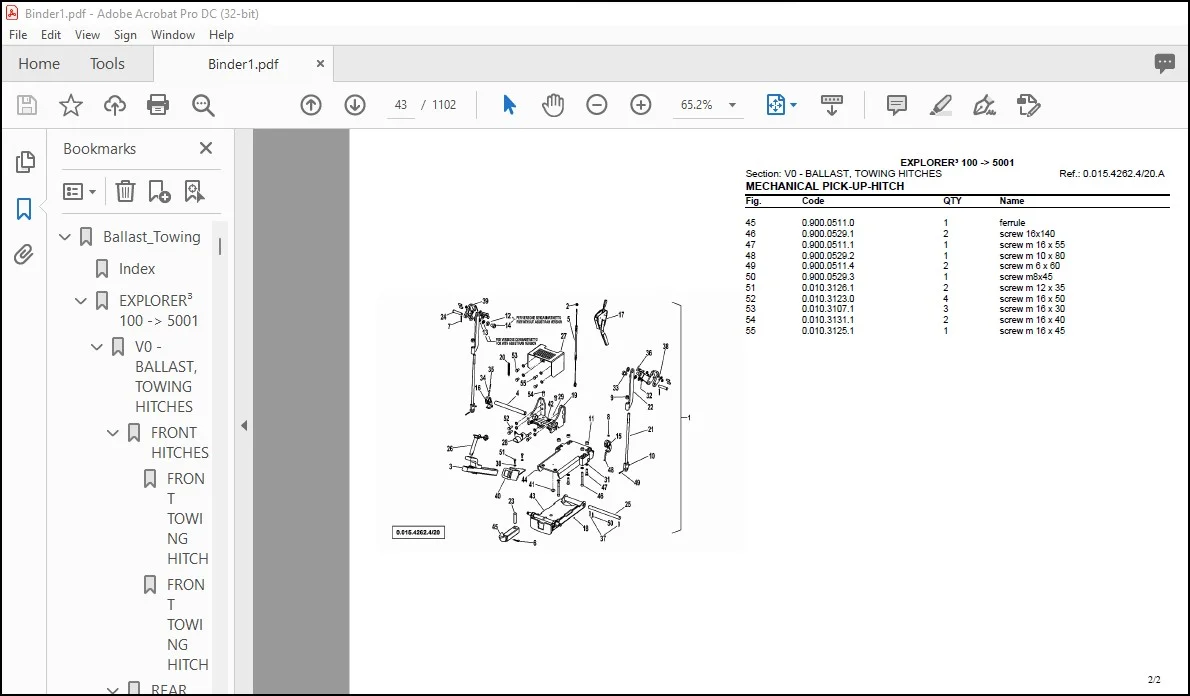Collapse V0 - BALLAST, TOWING HITCHES bookmark
This screenshot has height=696, width=1190.
tap(97, 347)
